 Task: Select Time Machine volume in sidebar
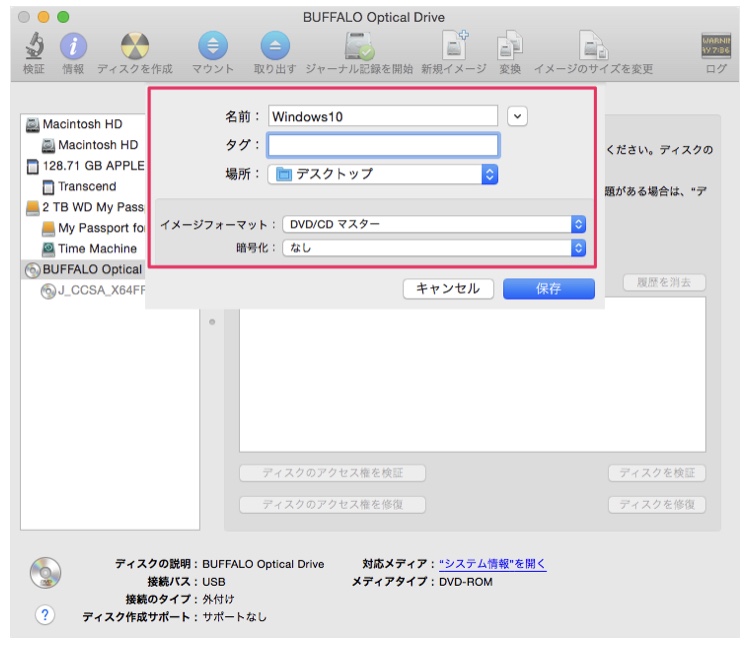96,249
